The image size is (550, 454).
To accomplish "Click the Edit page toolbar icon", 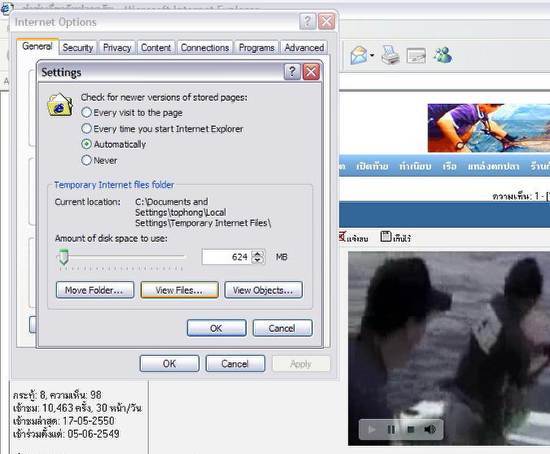I will pos(416,55).
